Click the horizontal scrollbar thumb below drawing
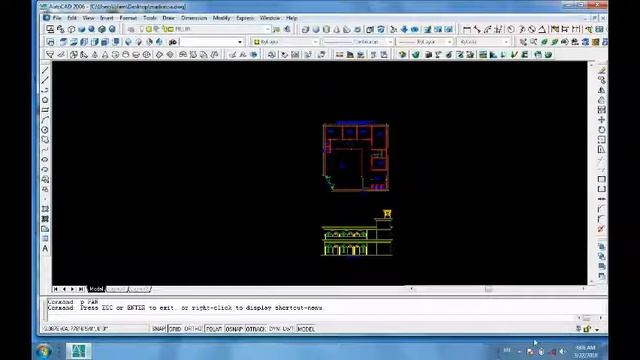This screenshot has width=640, height=360. pos(489,289)
